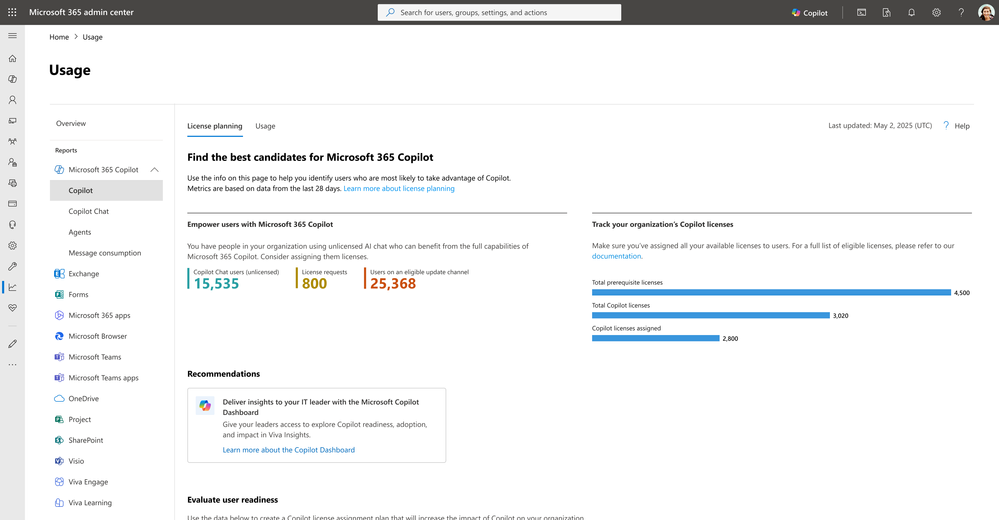The image size is (999, 520).
Task: Collapse the Microsoft 365 Copilot section
Action: [154, 170]
